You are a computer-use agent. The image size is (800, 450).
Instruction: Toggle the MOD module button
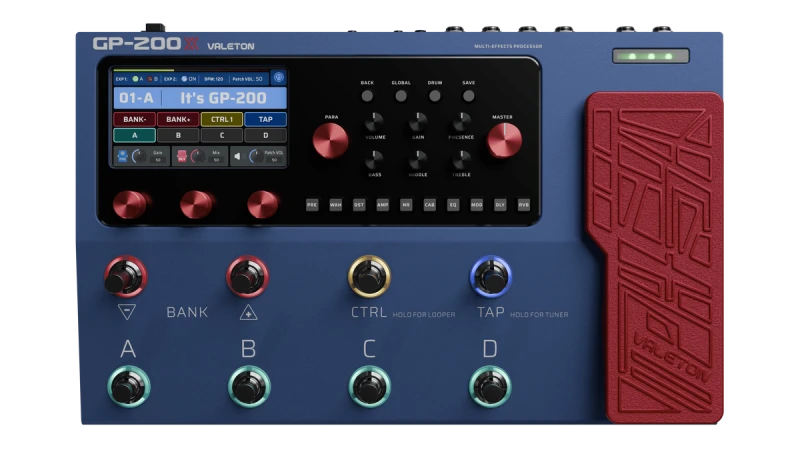(477, 205)
